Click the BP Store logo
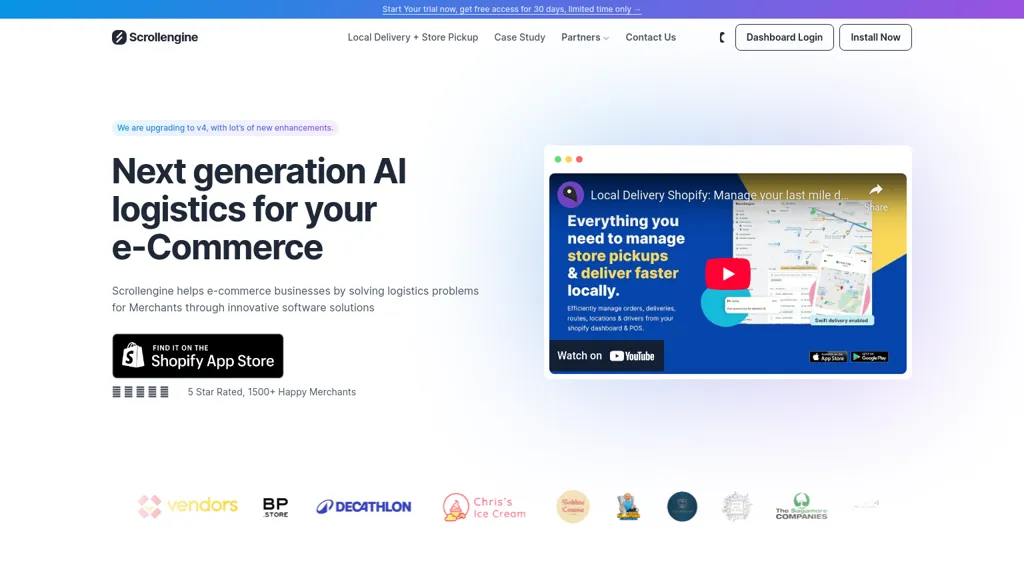The width and height of the screenshot is (1024, 576). pos(276,507)
